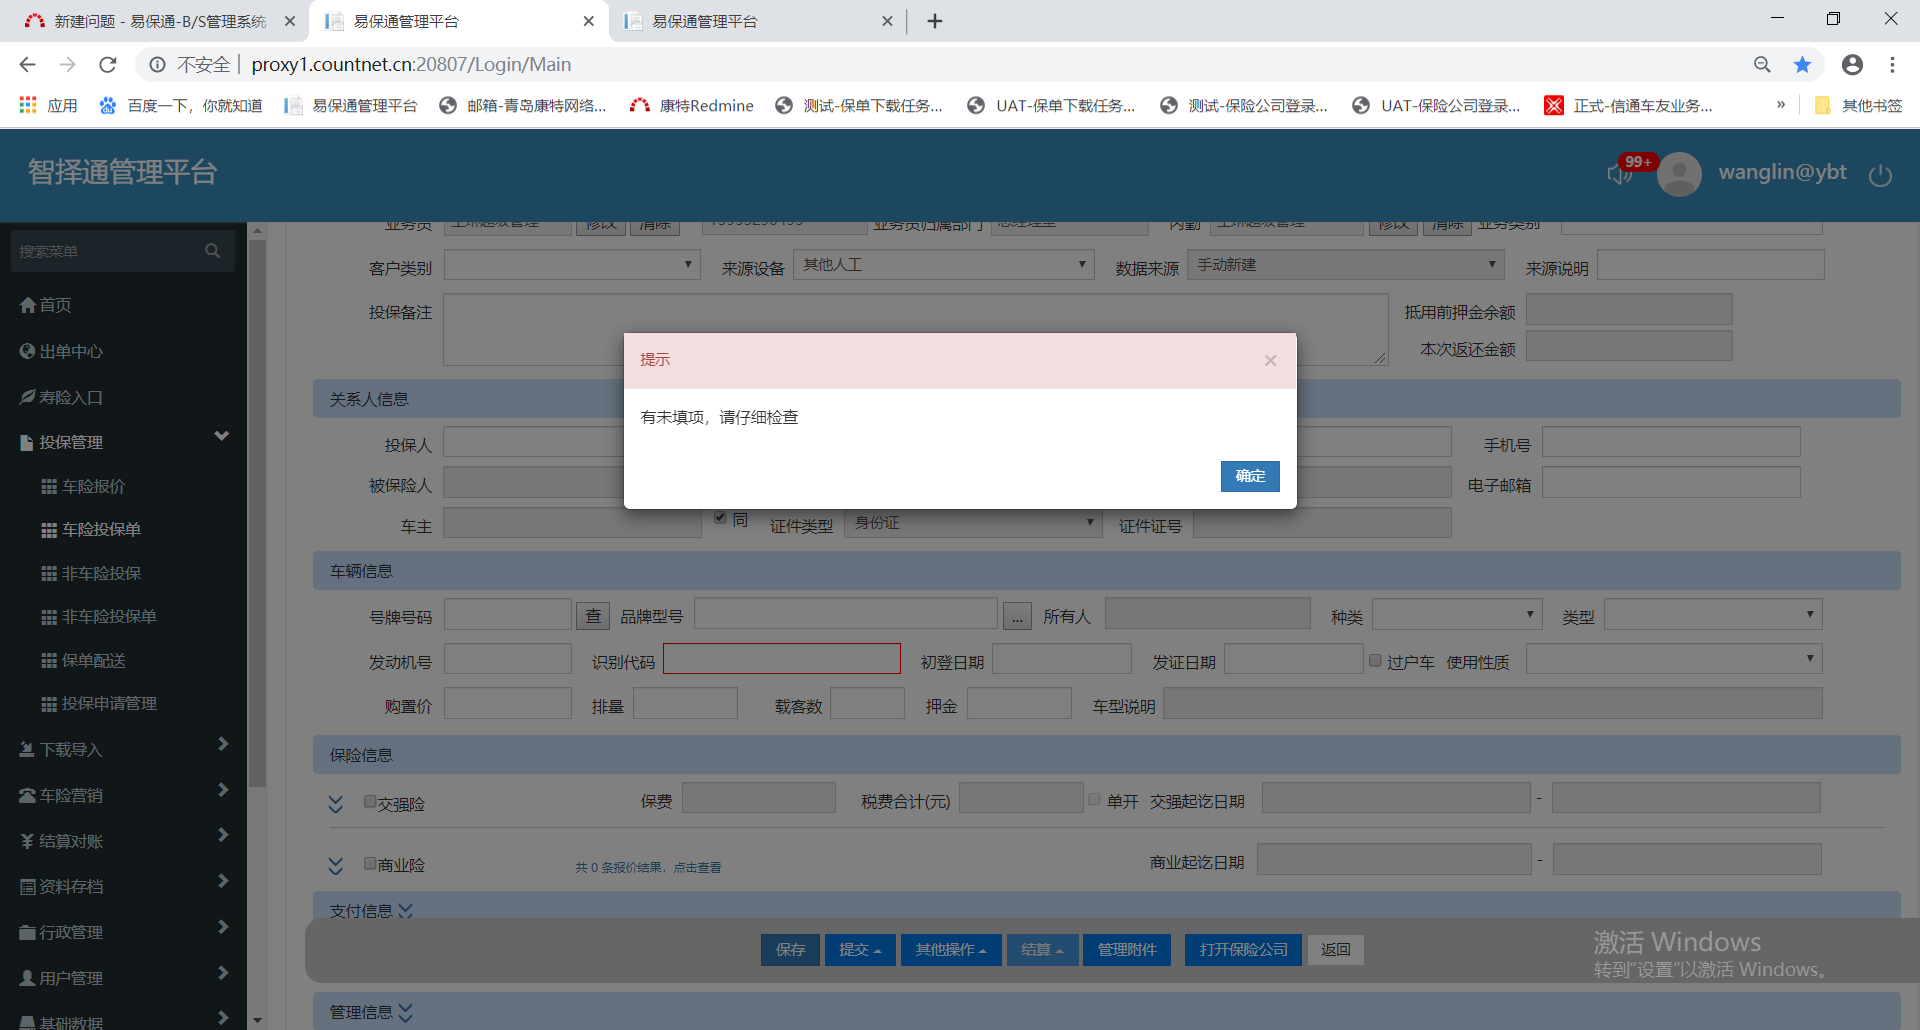This screenshot has height=1030, width=1920.
Task: Click the bookmarks overflow chevron
Action: [1781, 105]
